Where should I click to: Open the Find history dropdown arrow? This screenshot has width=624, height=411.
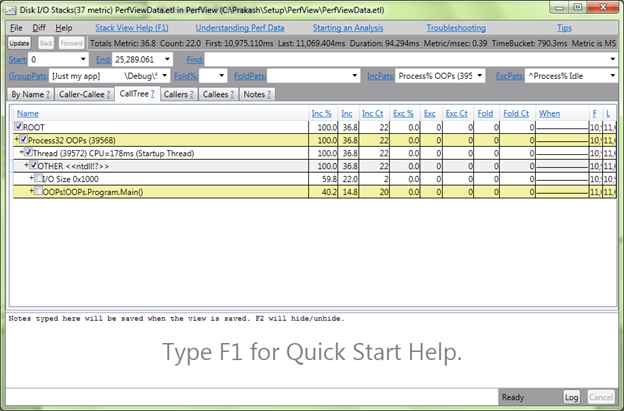click(612, 60)
